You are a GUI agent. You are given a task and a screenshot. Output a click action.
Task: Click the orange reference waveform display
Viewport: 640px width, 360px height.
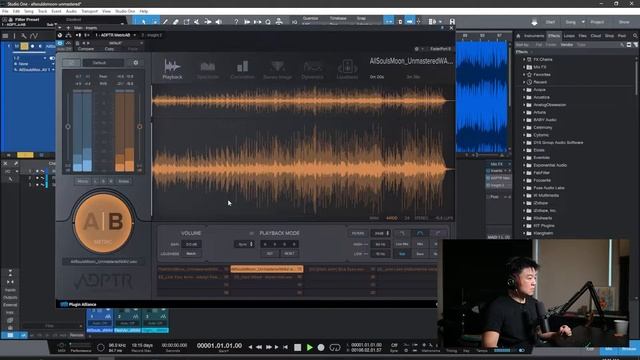(x=302, y=169)
